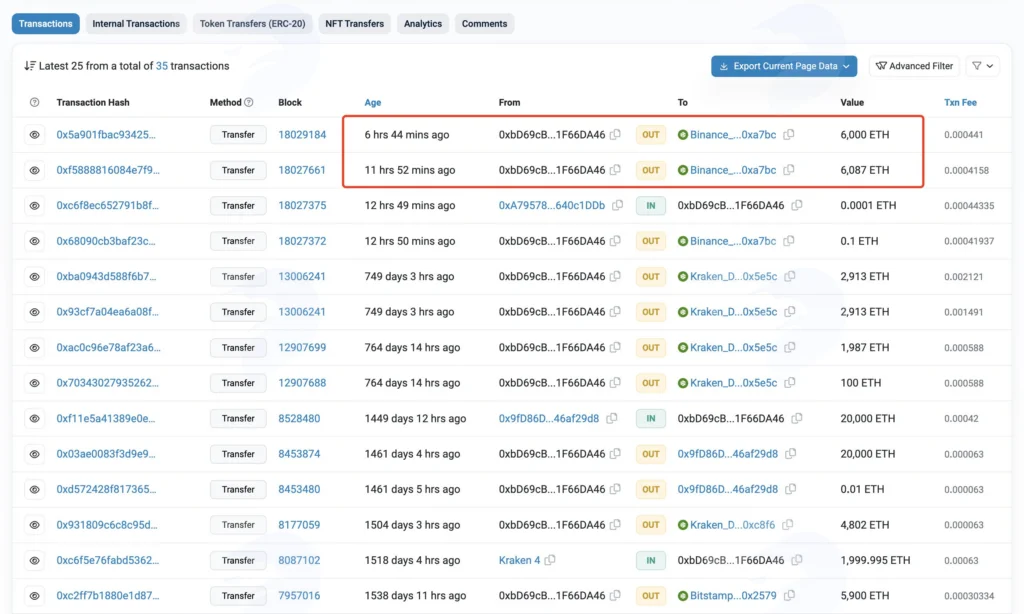Preview transaction 0x03ae0083f3d9e9 with eye icon
Screen dimensions: 1024x614
35,454
